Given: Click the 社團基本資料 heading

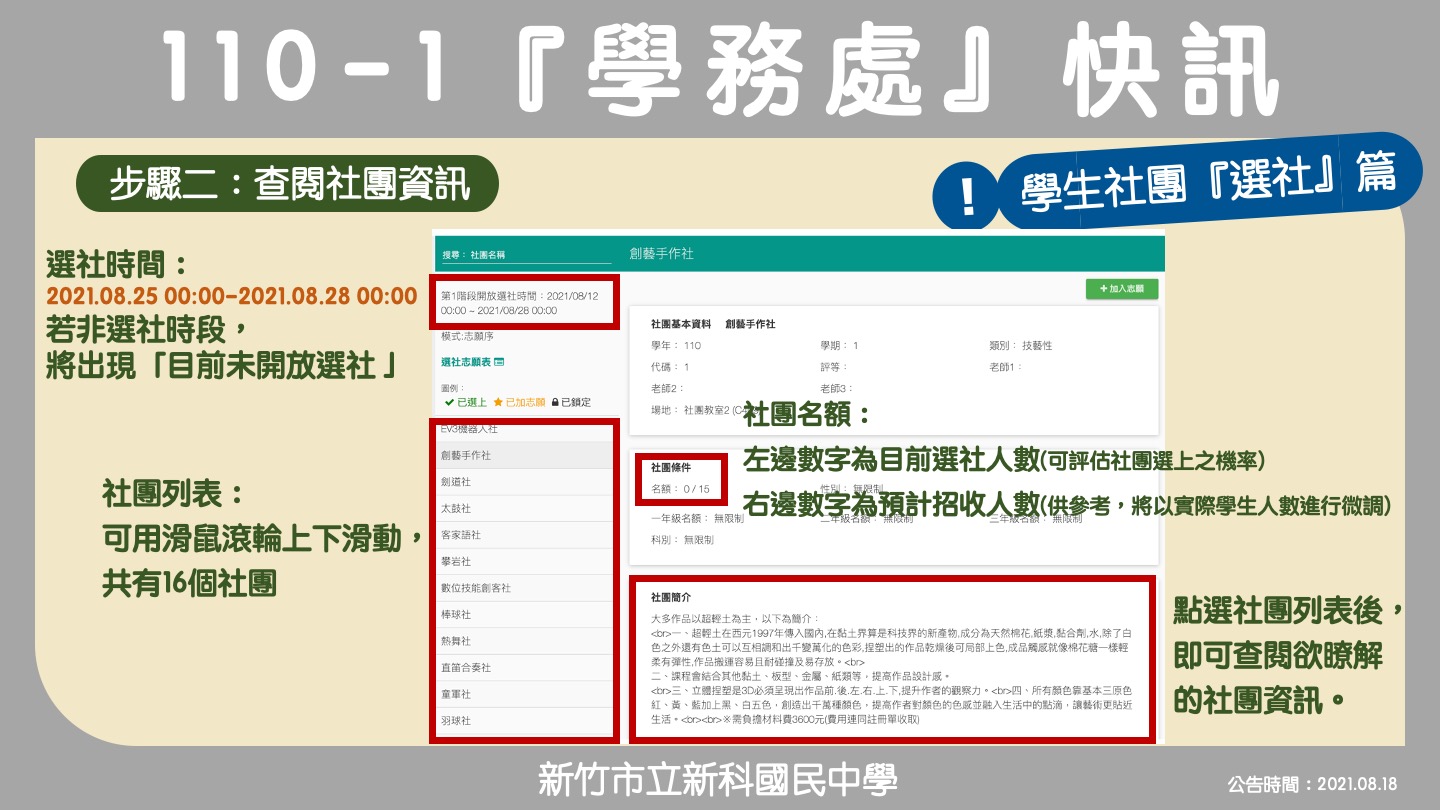Looking at the screenshot, I should coord(680,324).
